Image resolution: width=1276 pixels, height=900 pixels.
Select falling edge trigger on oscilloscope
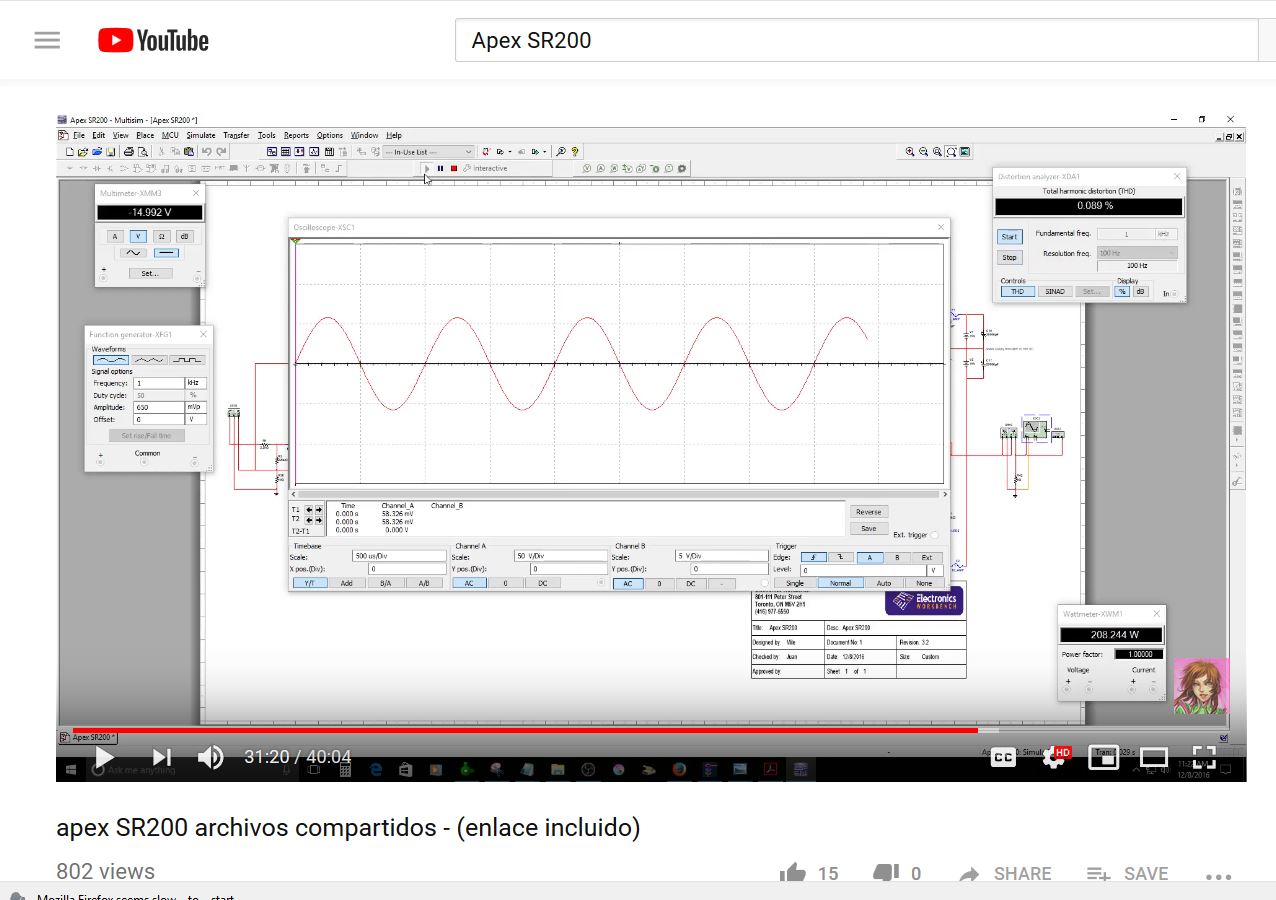(839, 557)
